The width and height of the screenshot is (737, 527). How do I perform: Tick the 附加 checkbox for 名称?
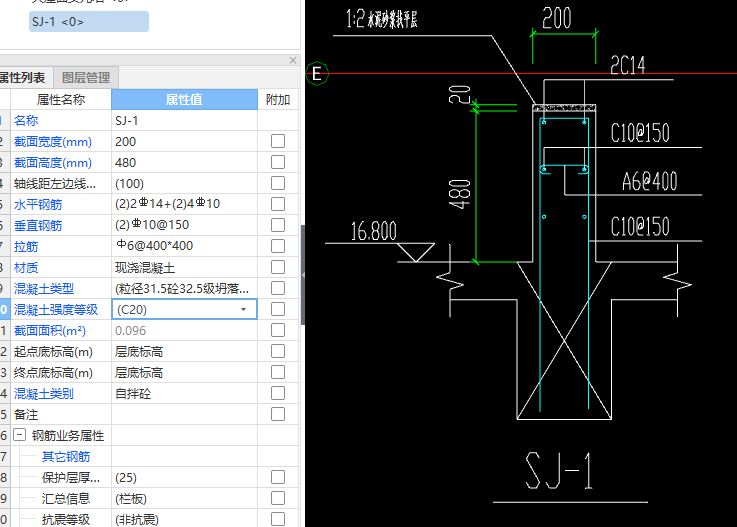point(278,121)
